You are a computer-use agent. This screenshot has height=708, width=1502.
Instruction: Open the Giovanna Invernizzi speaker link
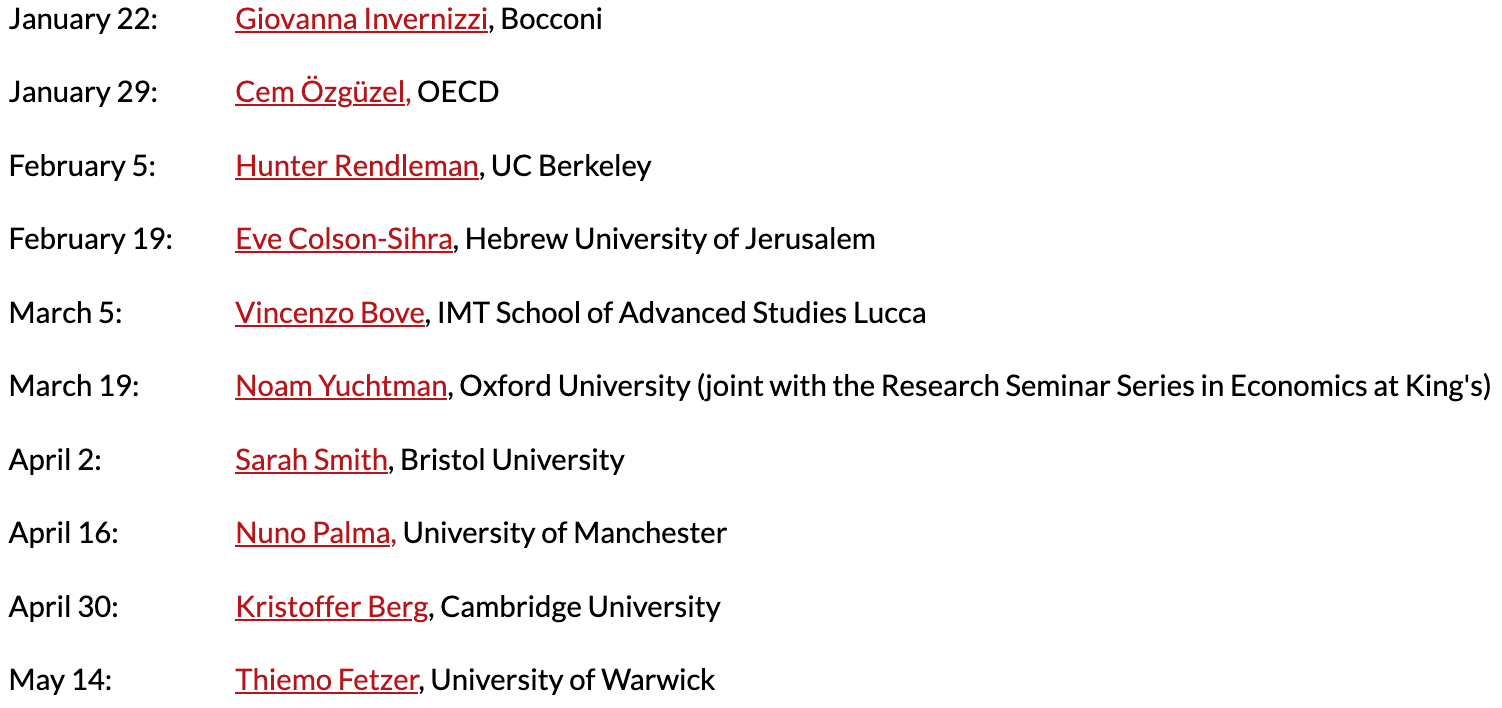[361, 19]
